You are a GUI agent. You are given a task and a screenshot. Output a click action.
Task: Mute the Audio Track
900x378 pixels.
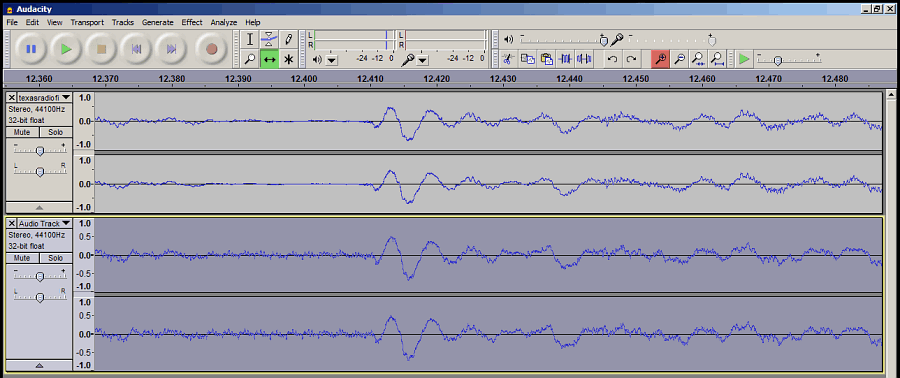pos(22,258)
